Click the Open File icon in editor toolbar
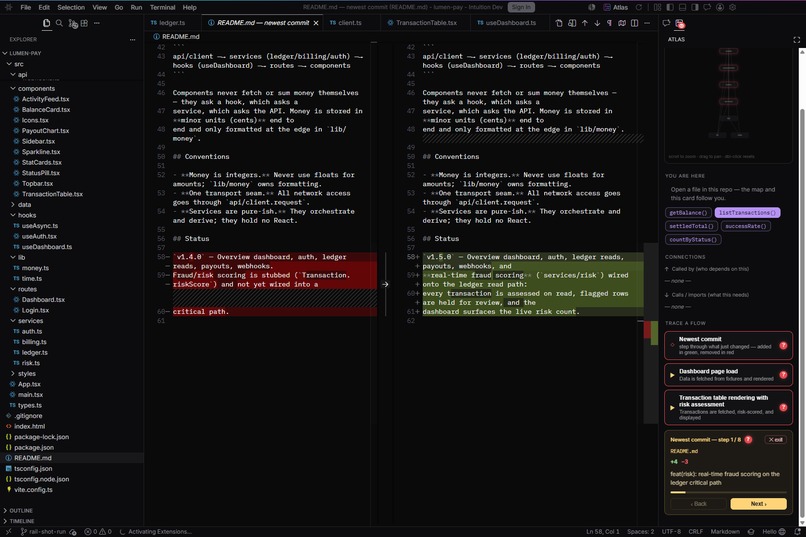The width and height of the screenshot is (806, 537). pyautogui.click(x=559, y=23)
